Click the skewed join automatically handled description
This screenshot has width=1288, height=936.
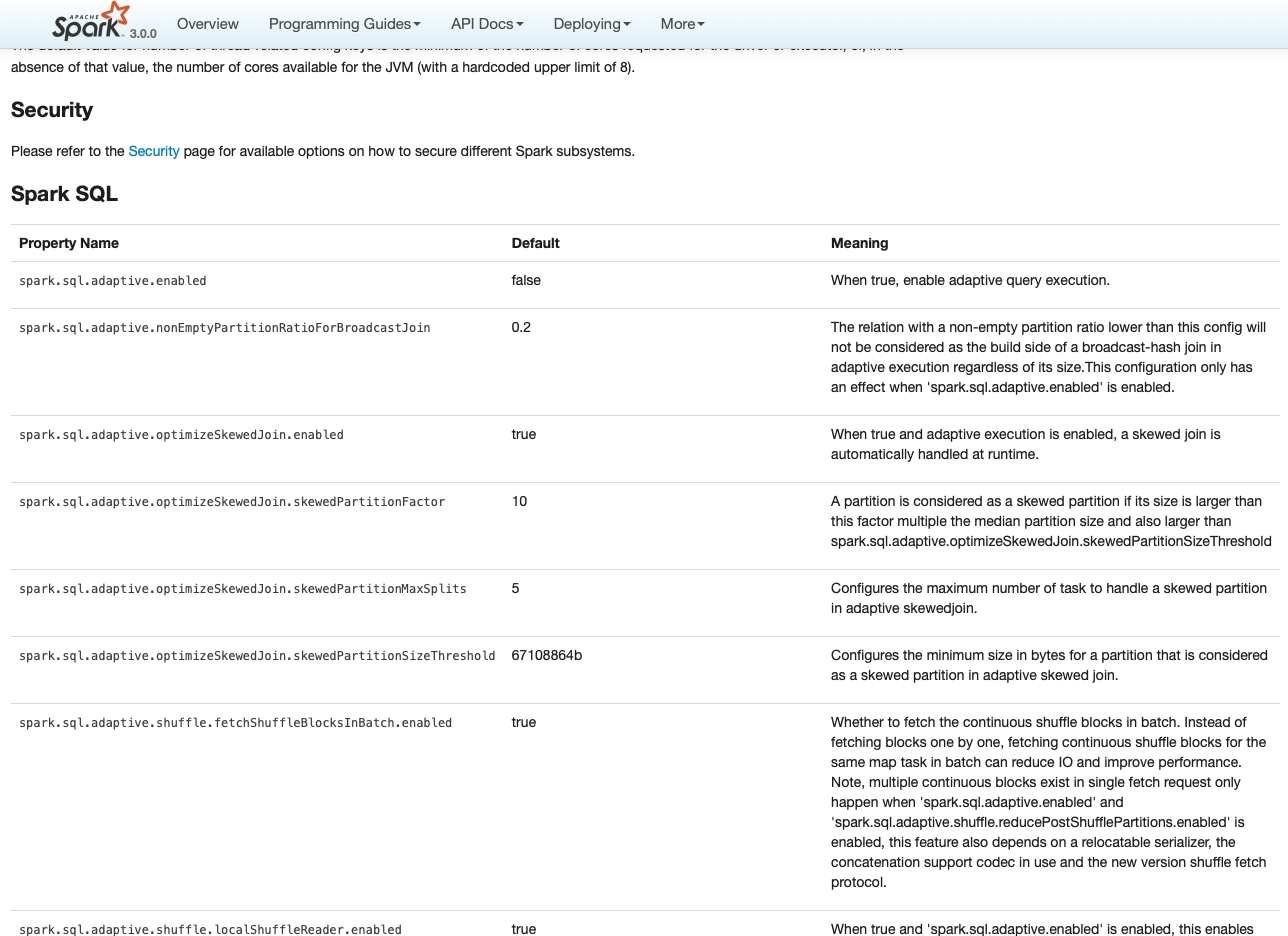tap(1026, 444)
